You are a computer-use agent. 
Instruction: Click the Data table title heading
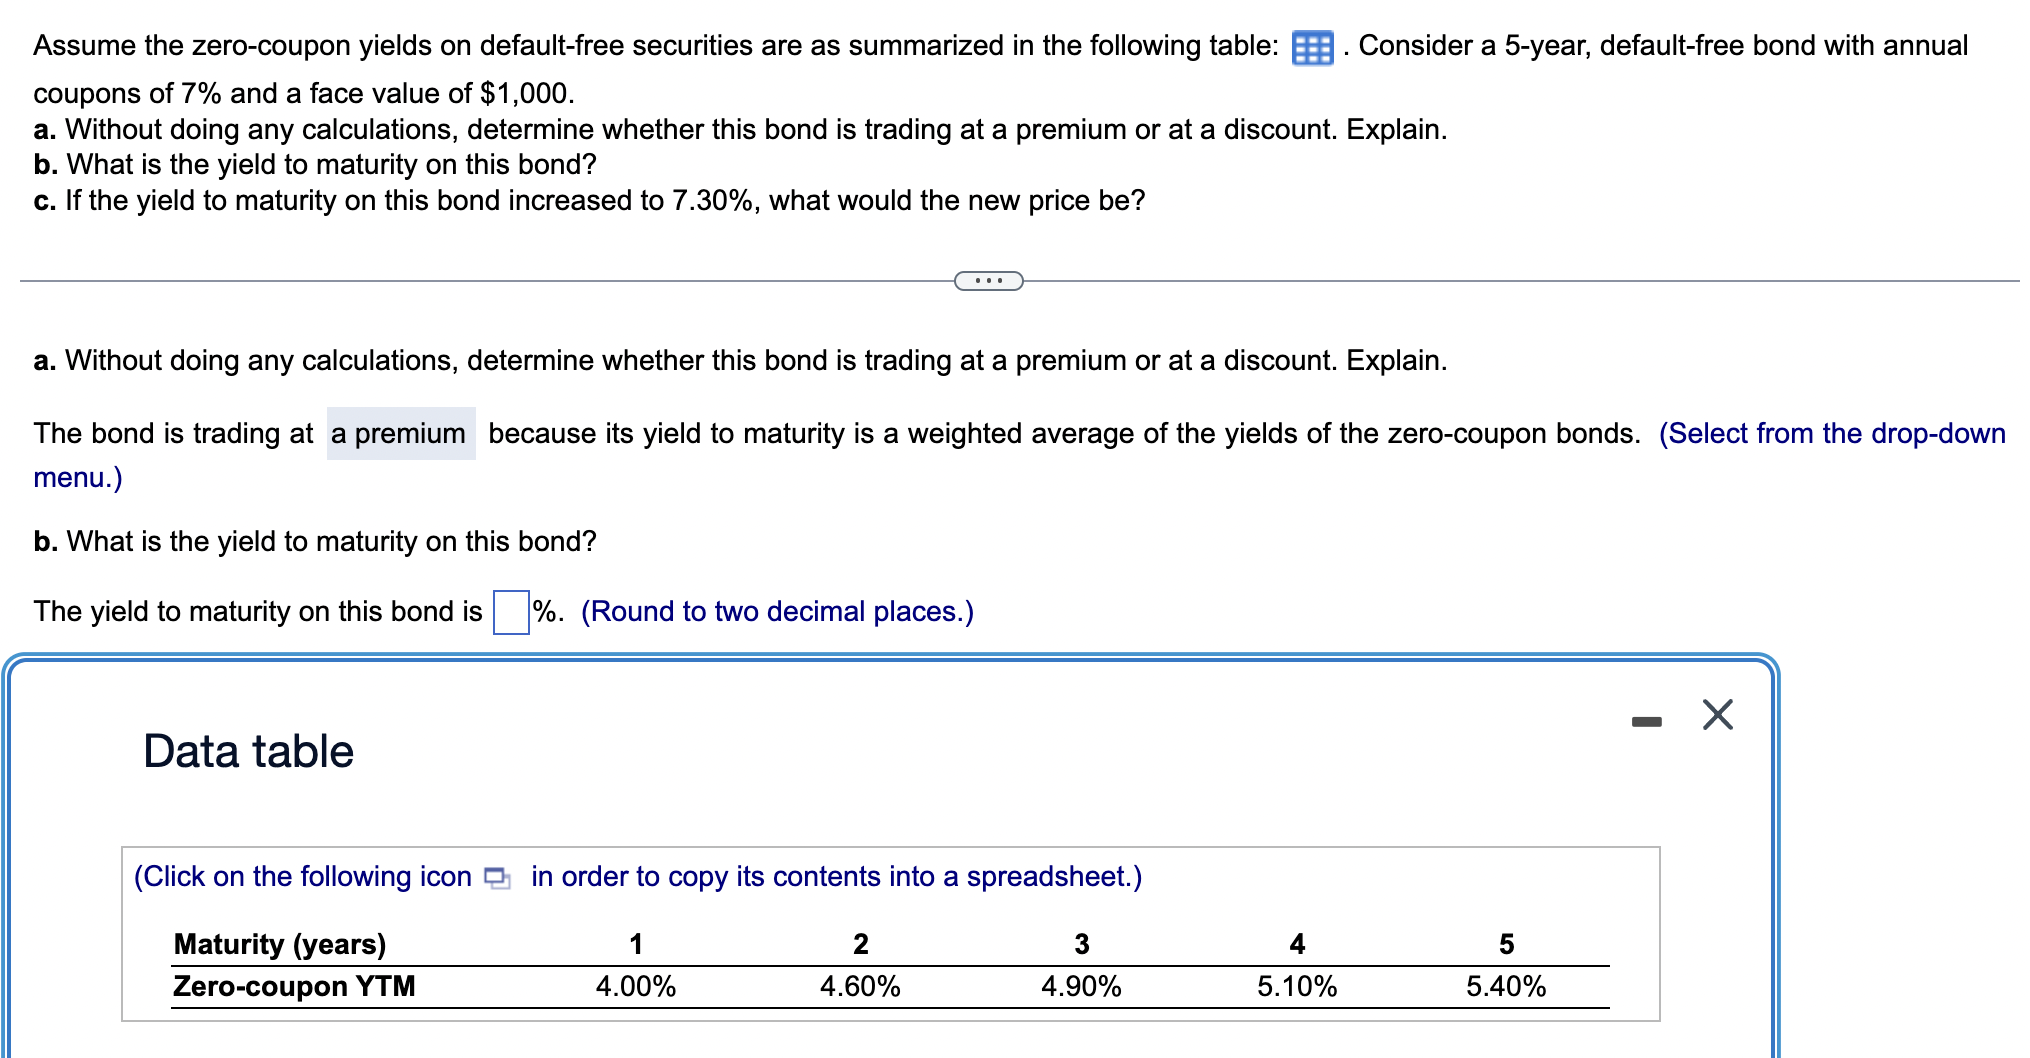tap(247, 750)
